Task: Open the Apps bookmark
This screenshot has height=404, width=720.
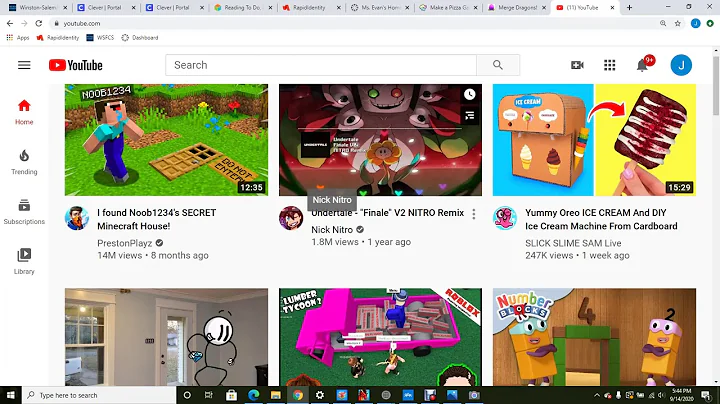Action: [x=18, y=38]
